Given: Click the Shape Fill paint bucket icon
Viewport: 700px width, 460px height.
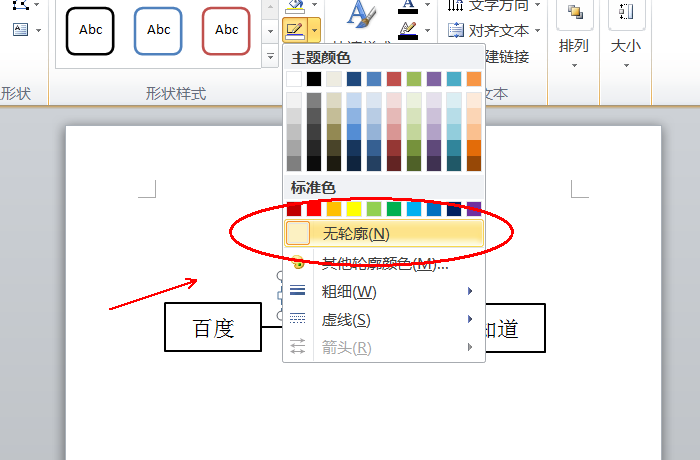Looking at the screenshot, I should click(x=295, y=5).
